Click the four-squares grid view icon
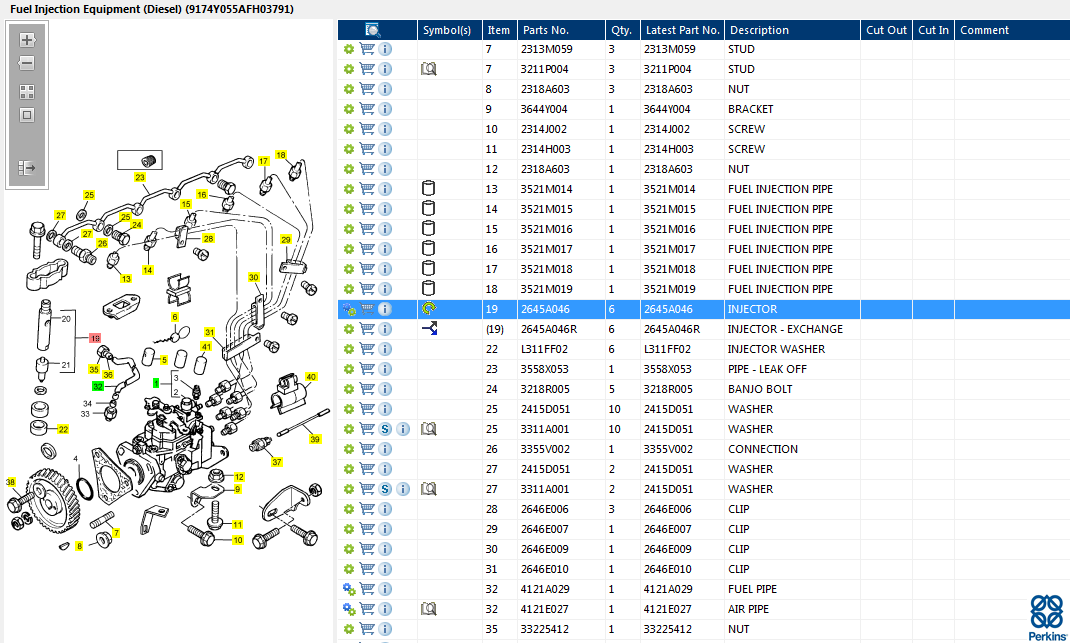 click(27, 91)
